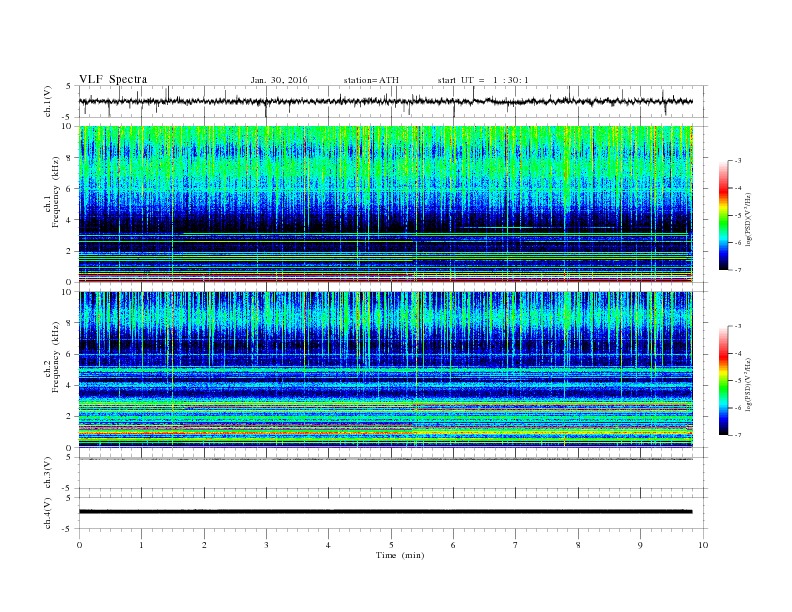This screenshot has width=792, height=612.
Task: Click the '1' tick on the time axis
Action: [141, 545]
